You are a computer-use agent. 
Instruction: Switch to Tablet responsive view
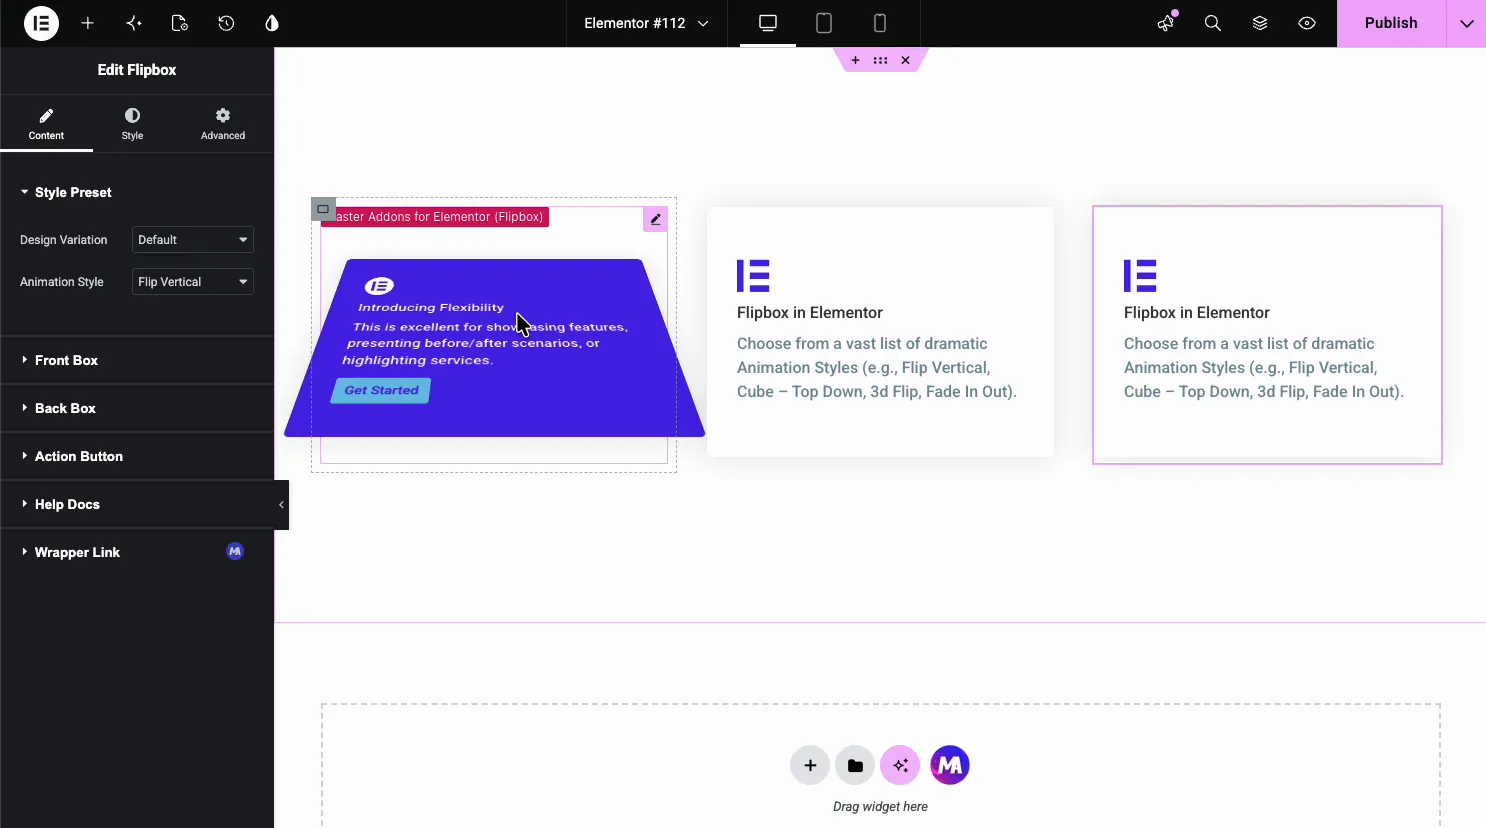pyautogui.click(x=824, y=23)
